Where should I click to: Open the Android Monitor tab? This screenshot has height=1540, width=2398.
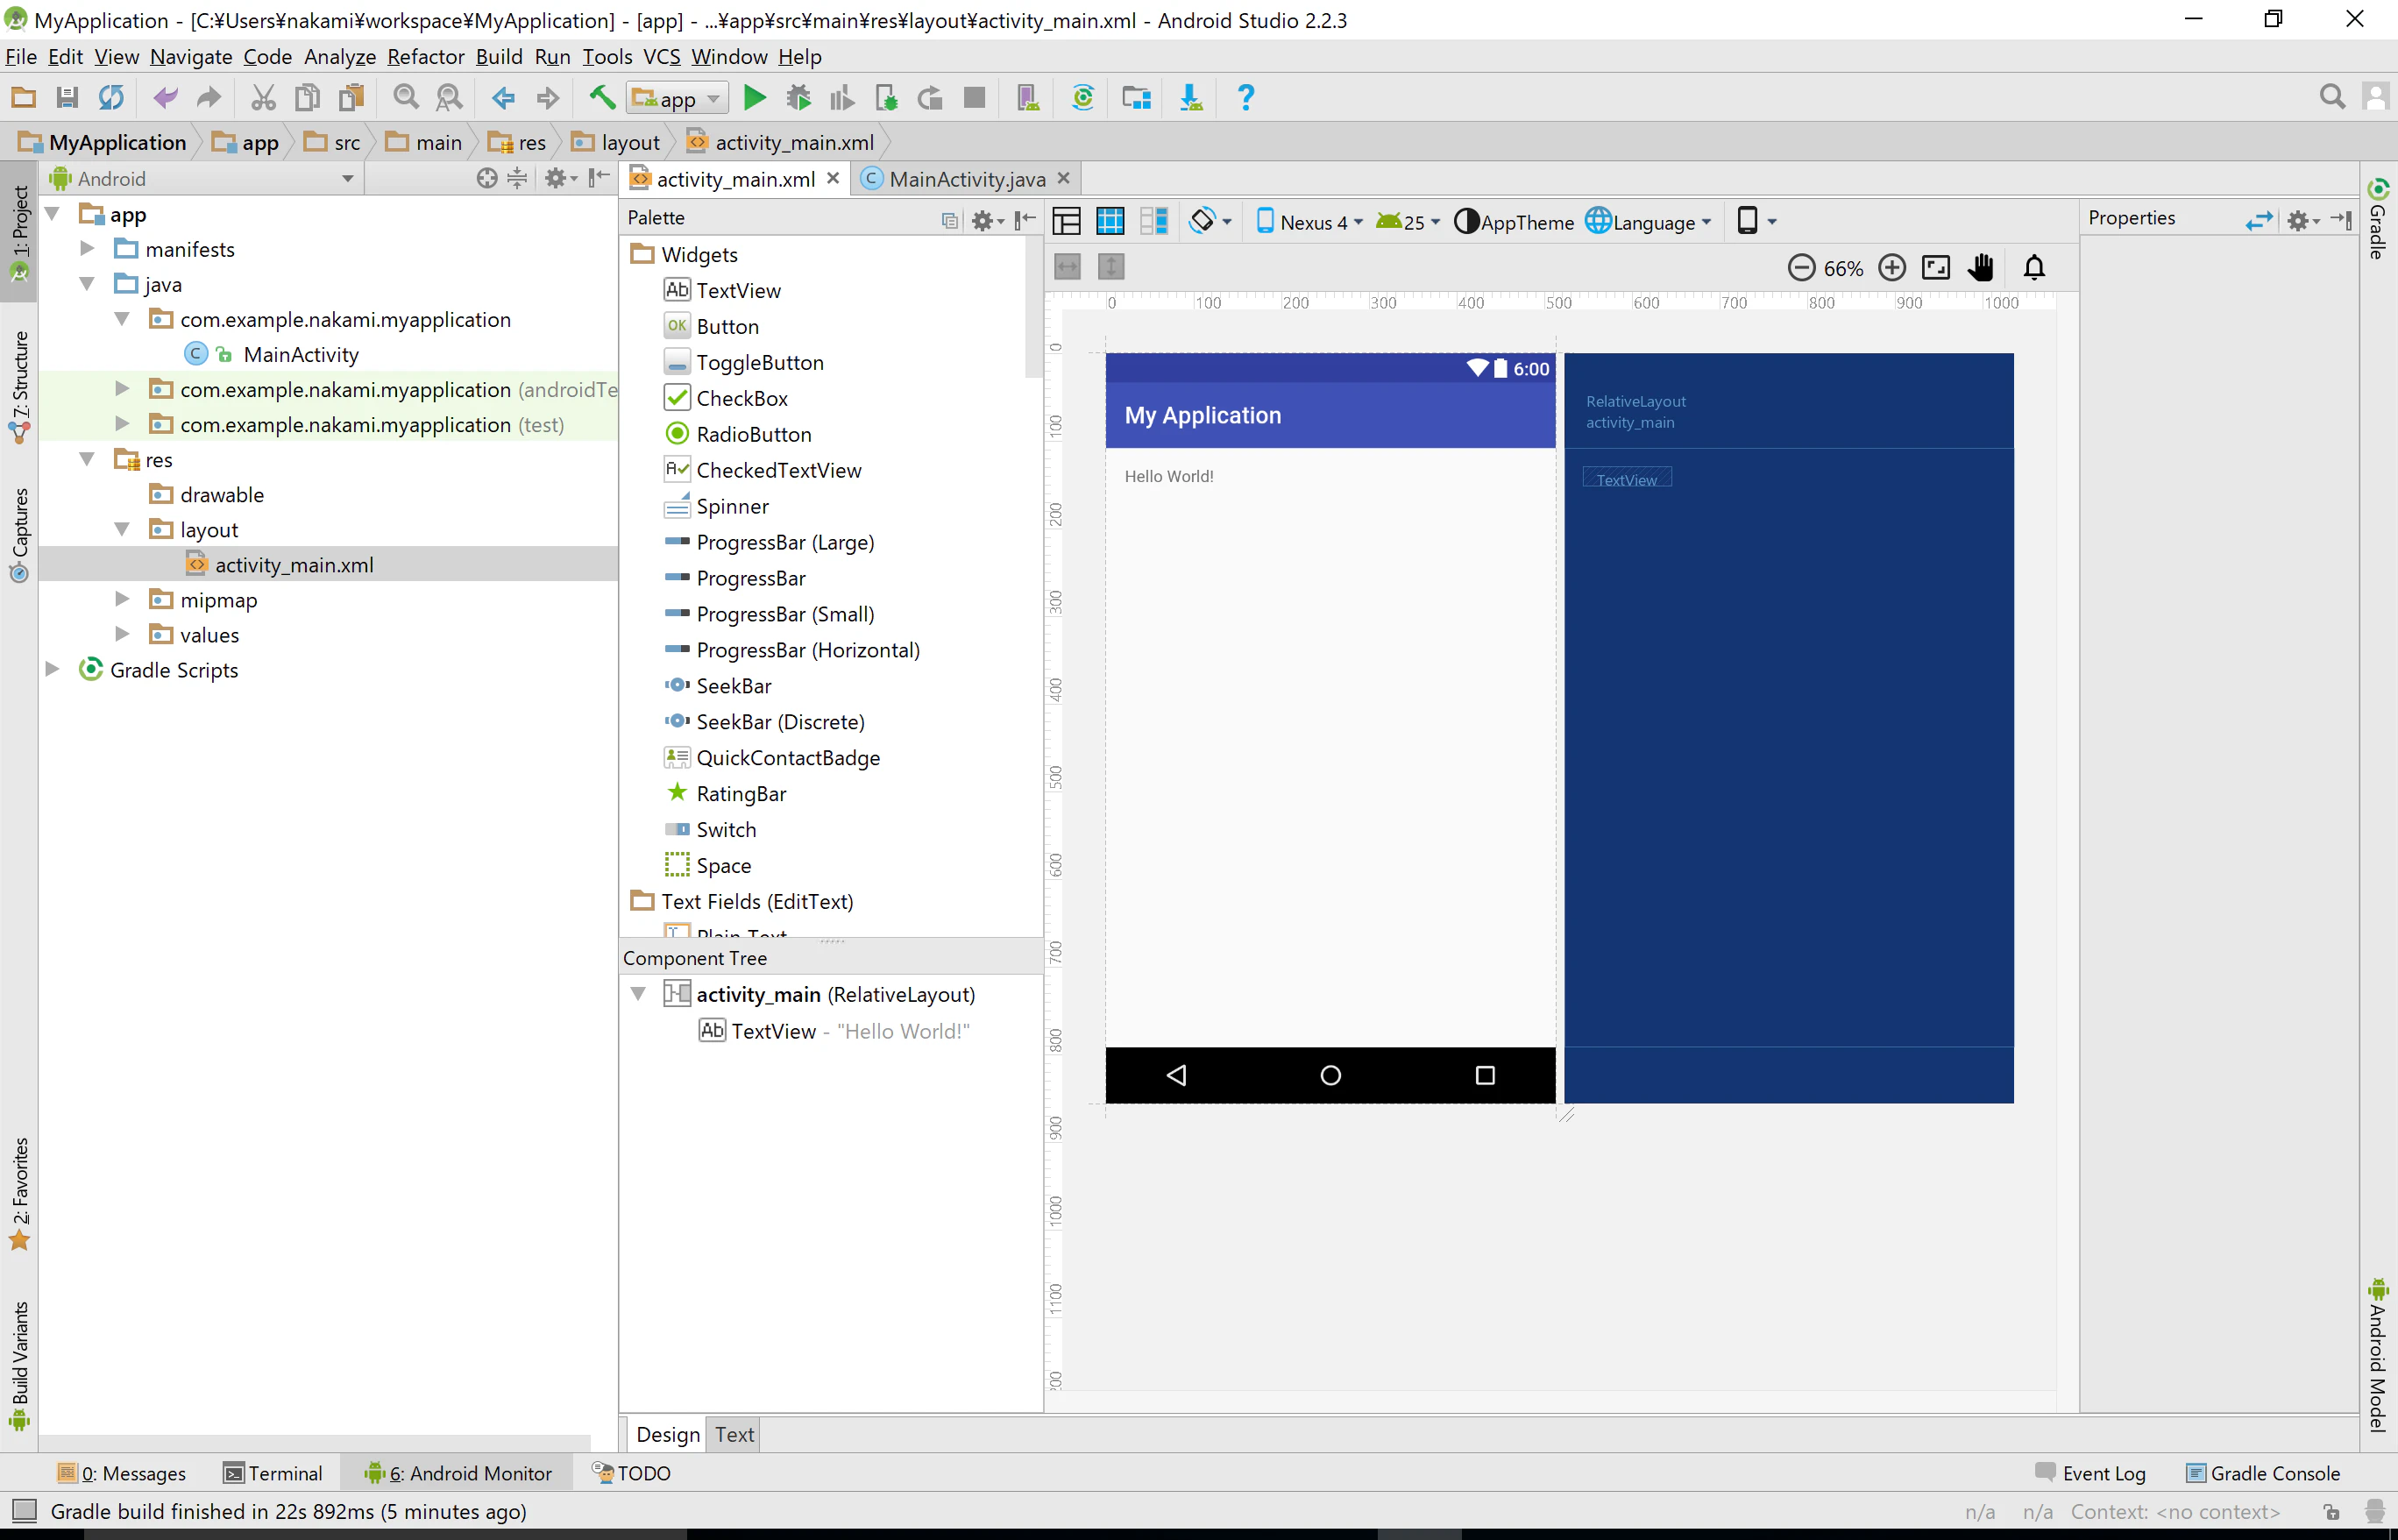click(459, 1473)
